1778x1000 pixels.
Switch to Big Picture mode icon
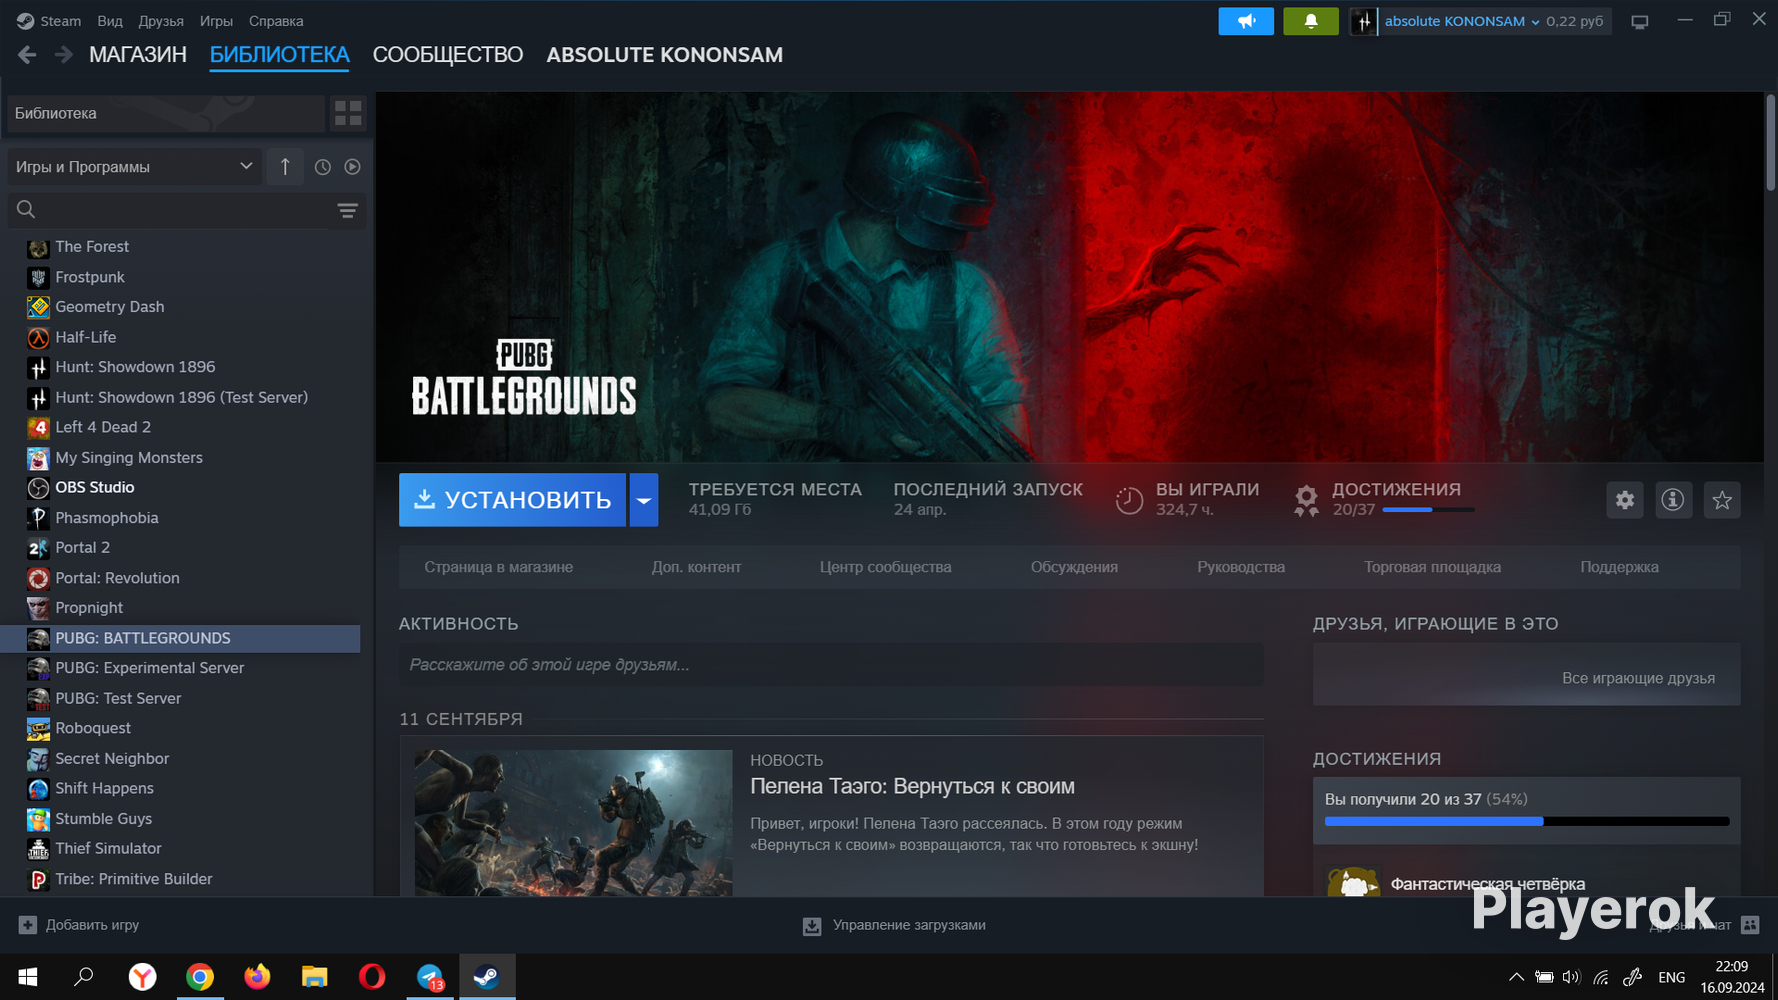[1640, 21]
